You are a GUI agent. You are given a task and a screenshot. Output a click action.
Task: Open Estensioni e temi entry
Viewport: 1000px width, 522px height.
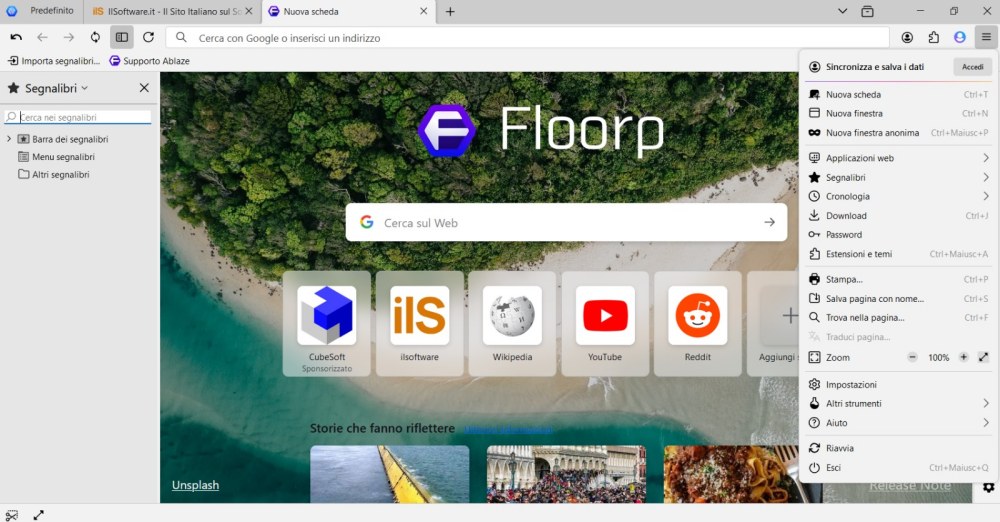(x=898, y=254)
